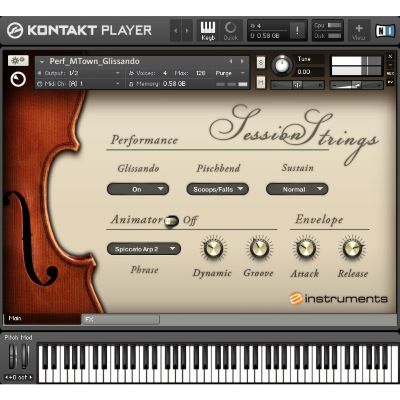The image size is (400, 400).
Task: Click the Max voices 128 value
Action: [200, 73]
